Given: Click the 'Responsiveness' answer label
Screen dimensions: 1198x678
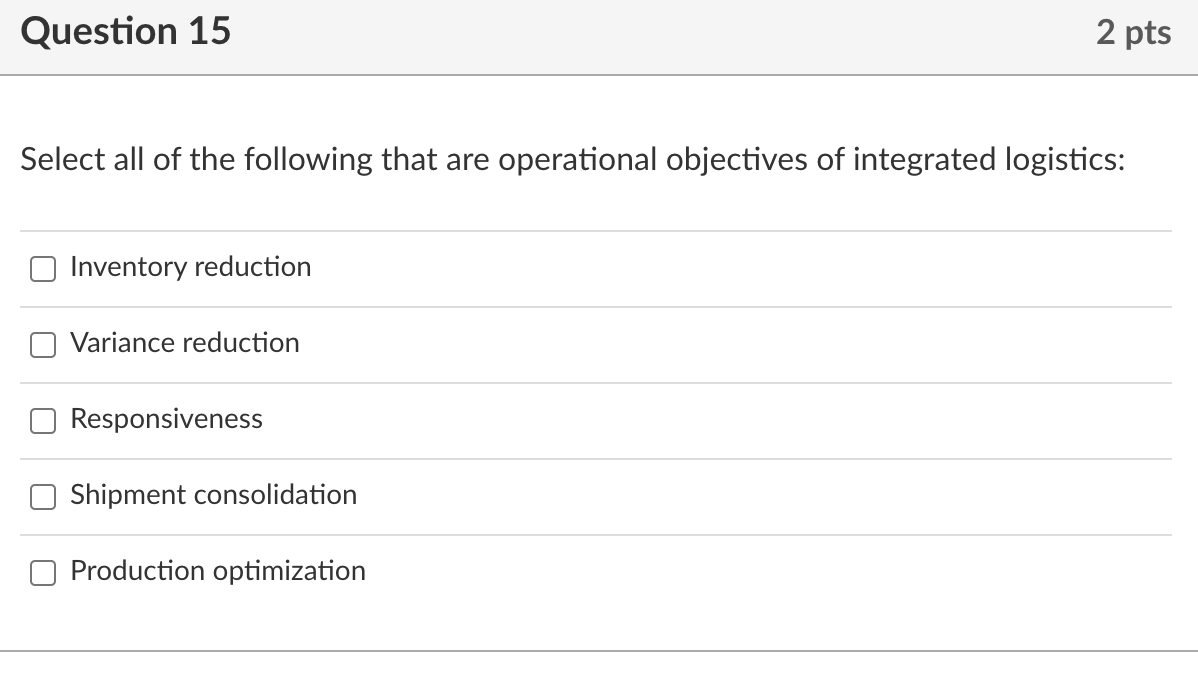Looking at the screenshot, I should tap(166, 419).
